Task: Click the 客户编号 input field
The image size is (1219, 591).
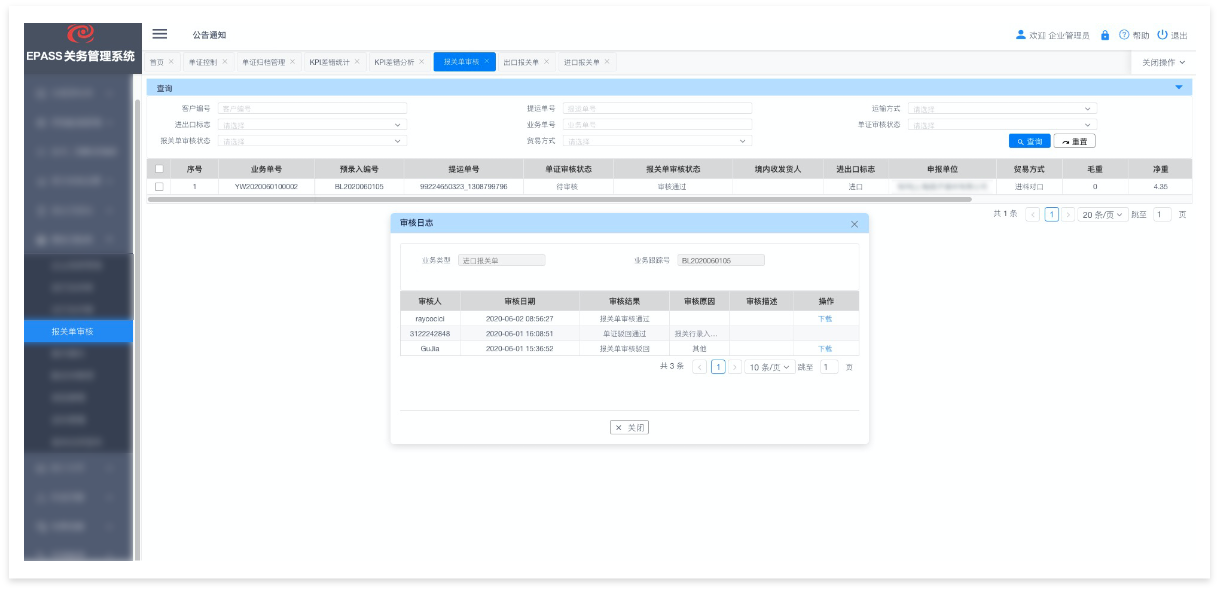Action: point(313,109)
